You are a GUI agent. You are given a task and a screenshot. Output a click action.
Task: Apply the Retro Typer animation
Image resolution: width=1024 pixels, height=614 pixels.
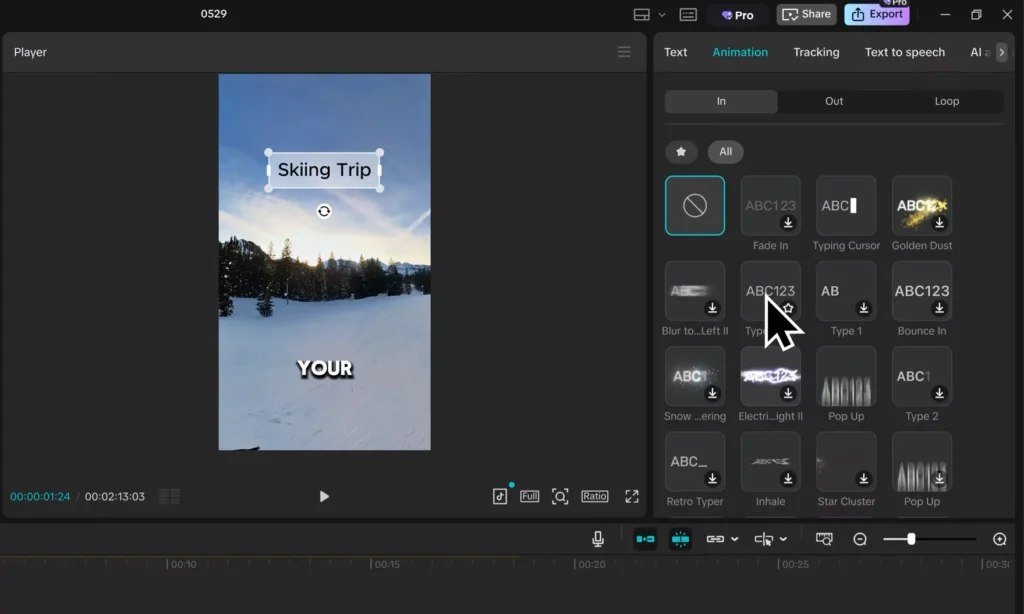tap(695, 462)
